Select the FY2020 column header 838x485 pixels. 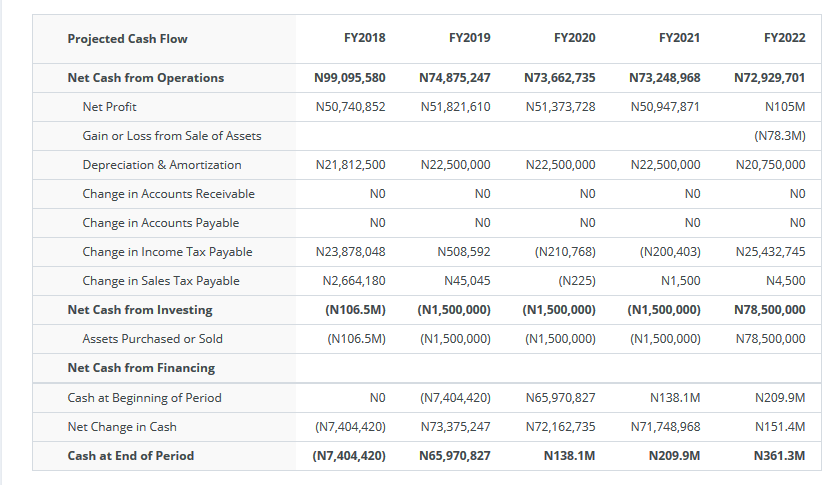[575, 38]
